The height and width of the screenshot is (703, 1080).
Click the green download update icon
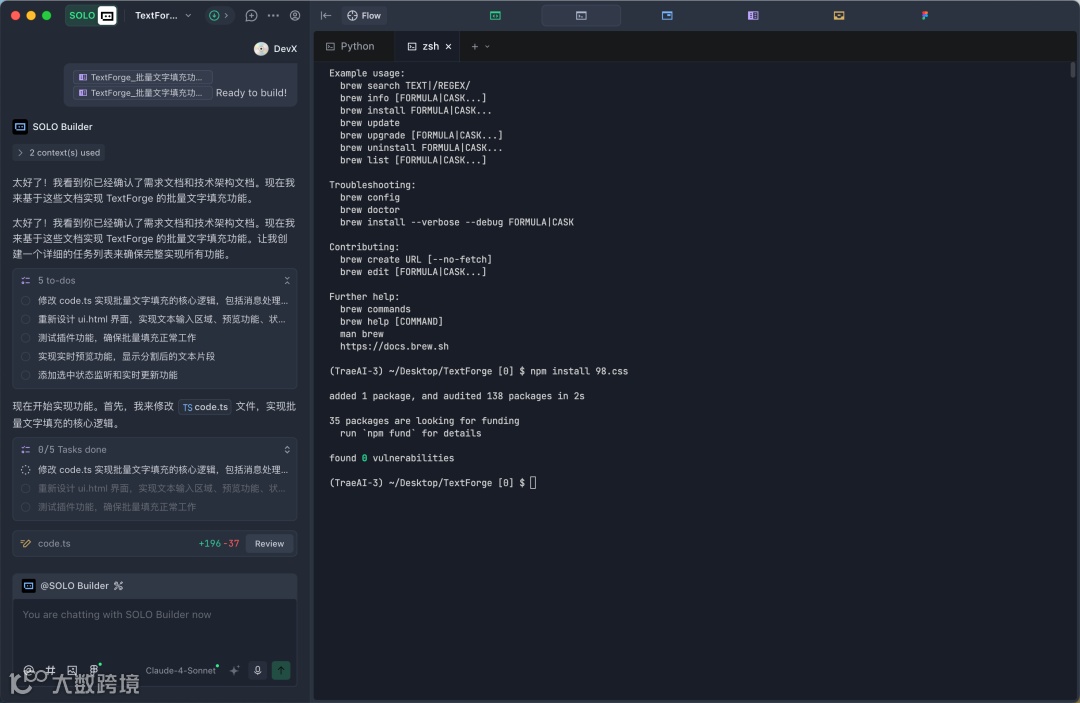(214, 15)
